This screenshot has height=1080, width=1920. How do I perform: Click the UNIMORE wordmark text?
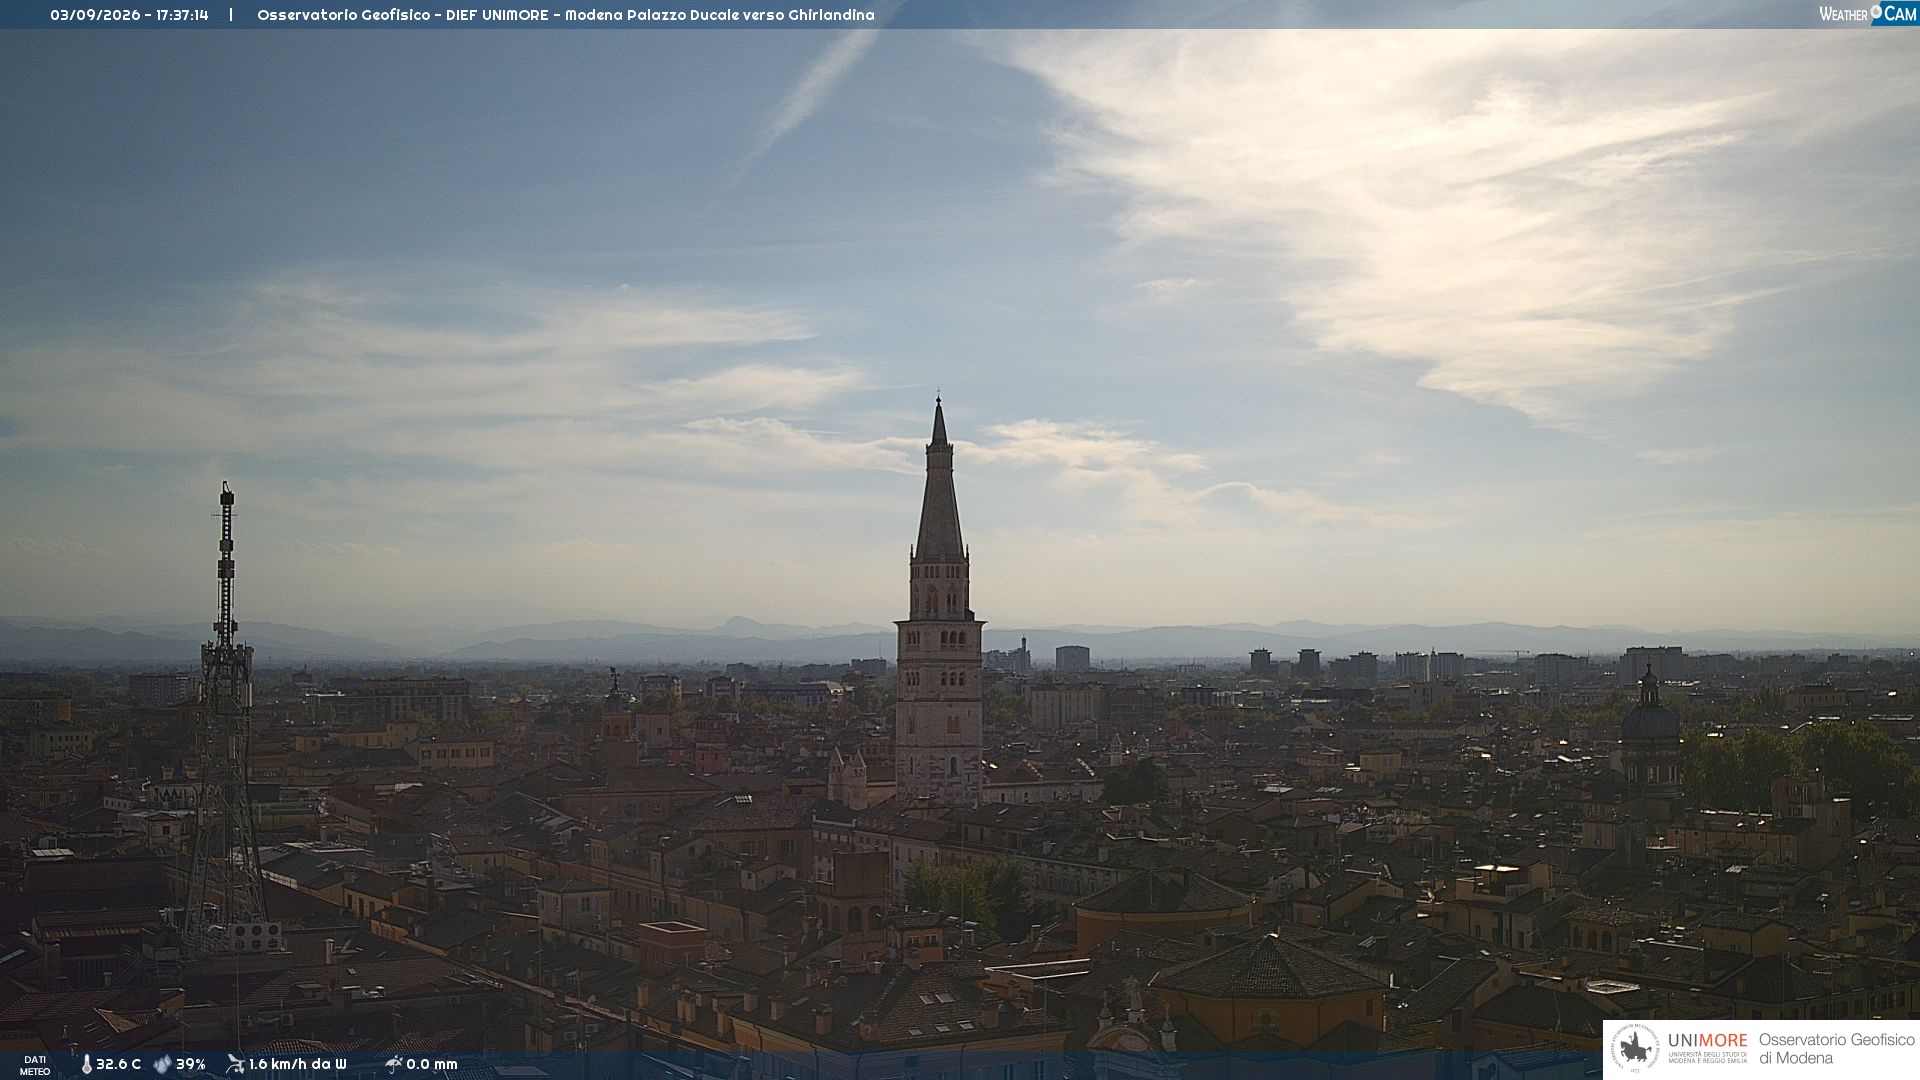point(1707,1040)
